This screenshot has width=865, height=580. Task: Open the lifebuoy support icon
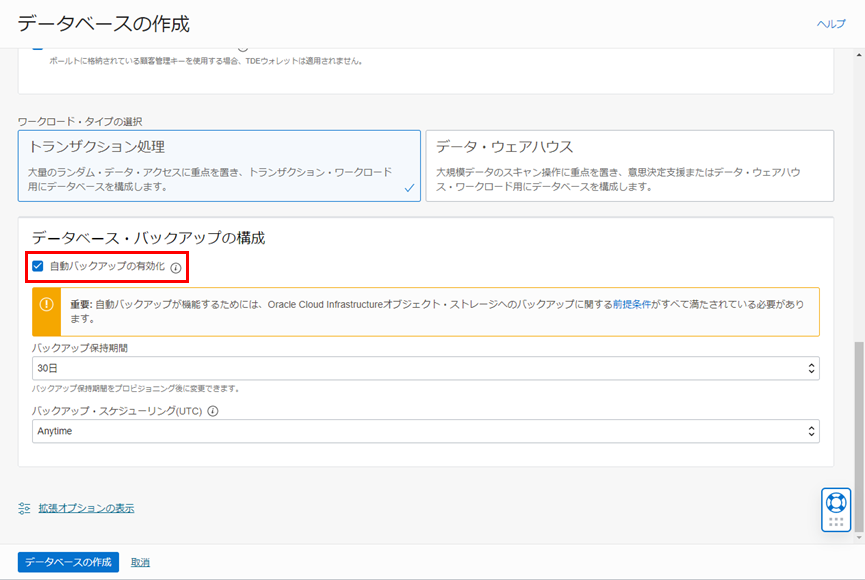[836, 502]
